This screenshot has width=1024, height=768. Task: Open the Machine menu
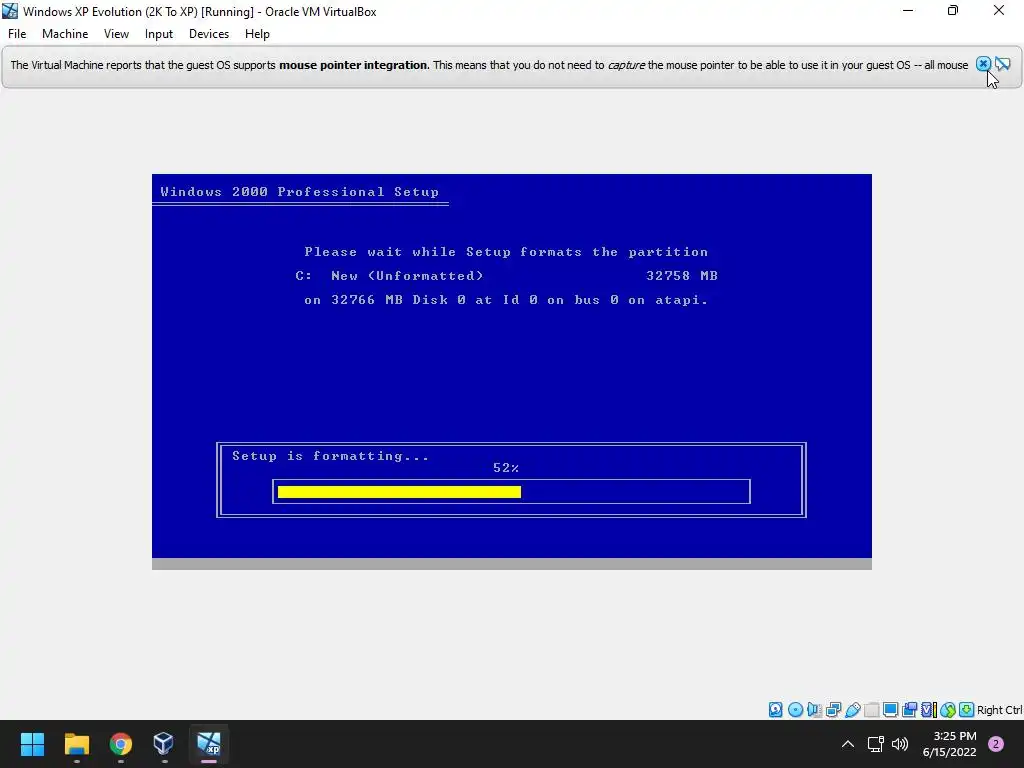65,34
